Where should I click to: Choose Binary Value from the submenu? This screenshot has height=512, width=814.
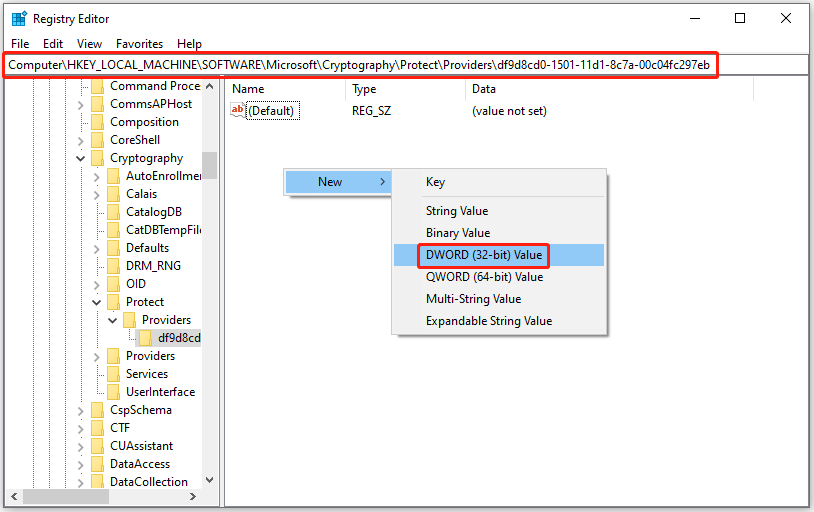coord(499,233)
